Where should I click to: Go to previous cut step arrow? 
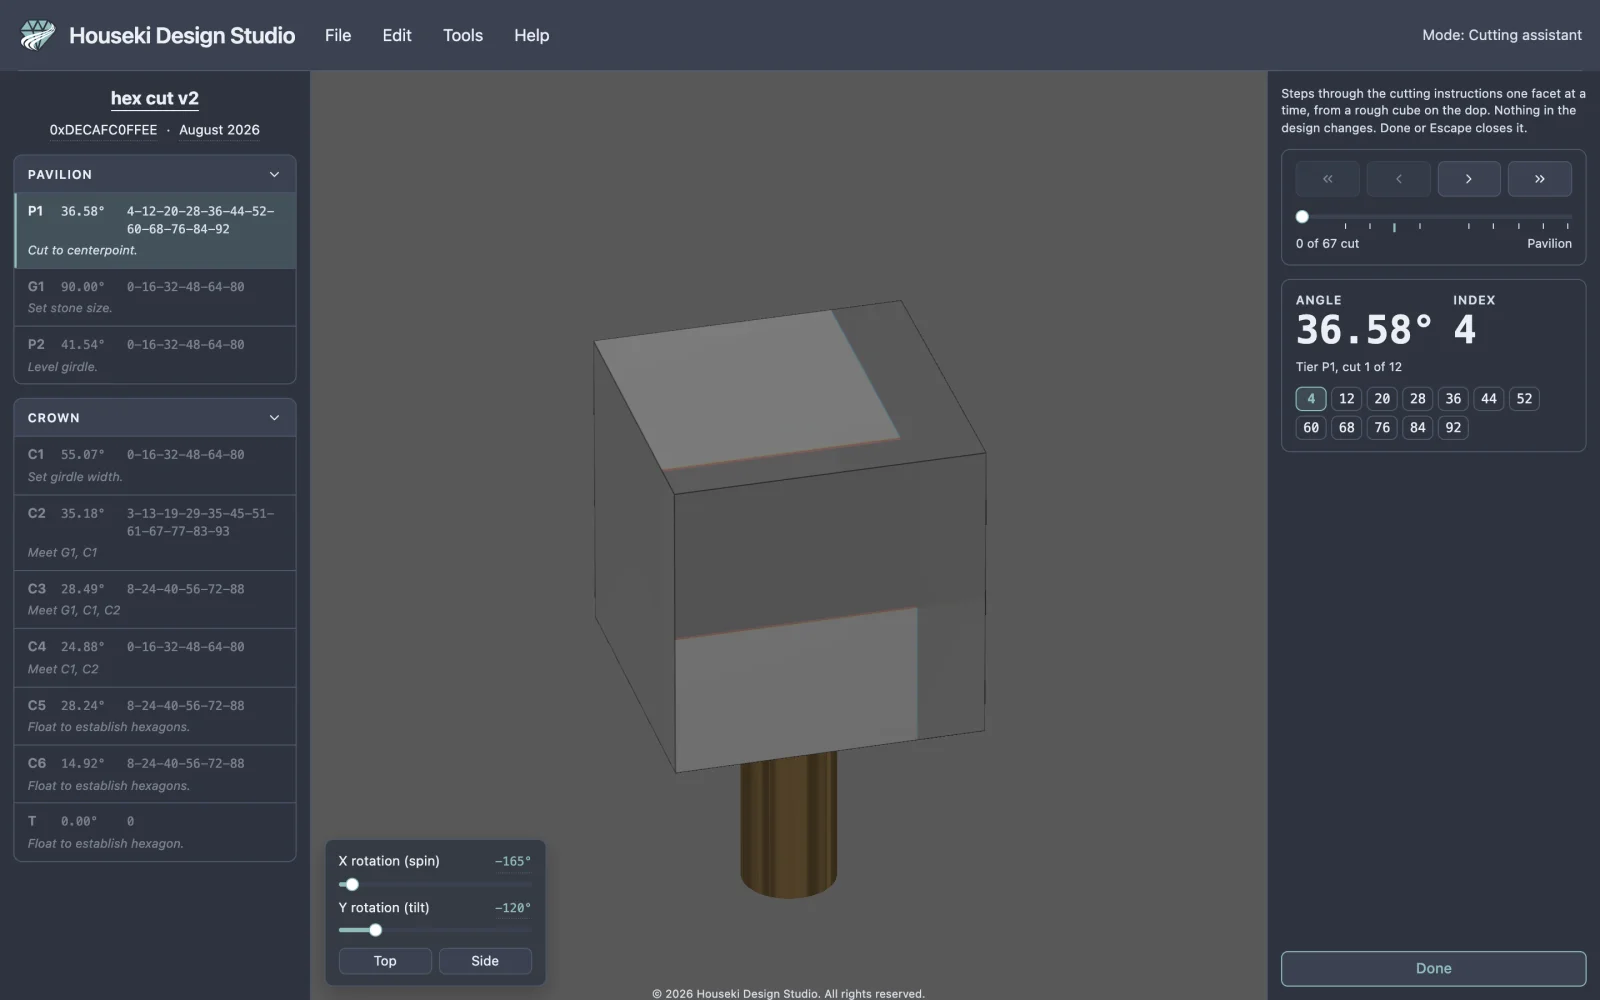[x=1398, y=179]
